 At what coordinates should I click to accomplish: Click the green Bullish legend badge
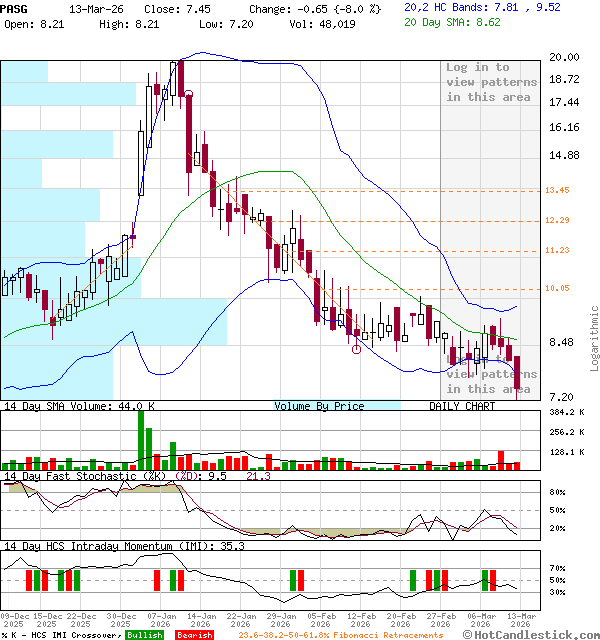(x=144, y=635)
